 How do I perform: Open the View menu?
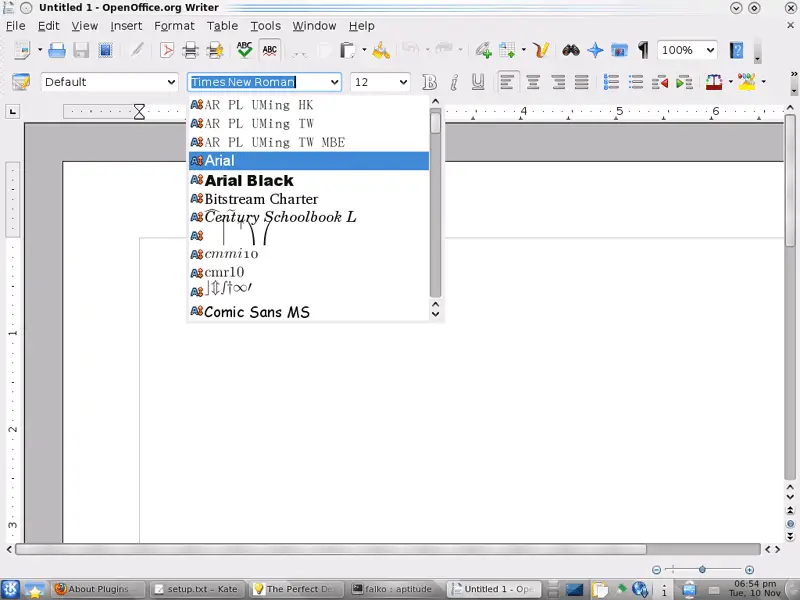84,26
